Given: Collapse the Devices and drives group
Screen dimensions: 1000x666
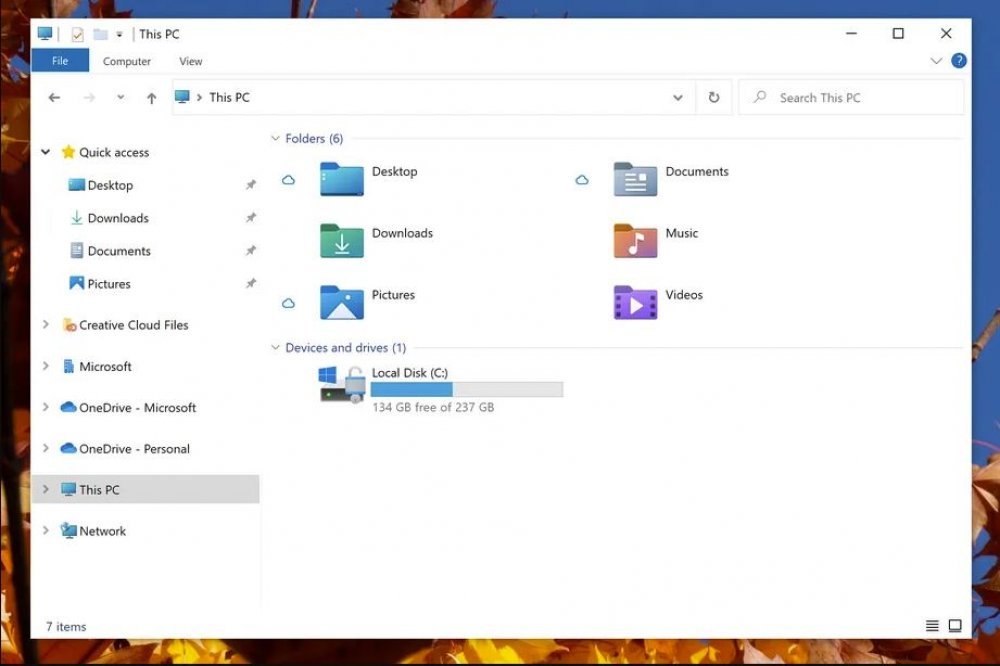Looking at the screenshot, I should pyautogui.click(x=275, y=348).
